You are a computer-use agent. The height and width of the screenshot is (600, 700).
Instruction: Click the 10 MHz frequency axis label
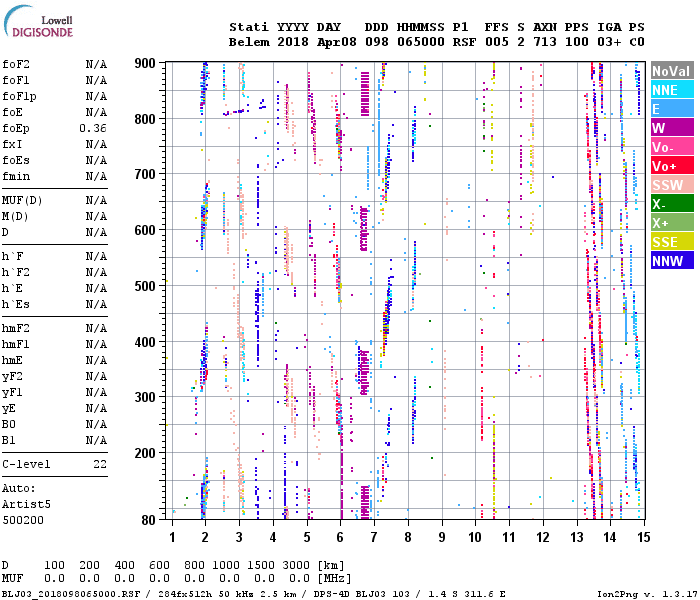[475, 537]
